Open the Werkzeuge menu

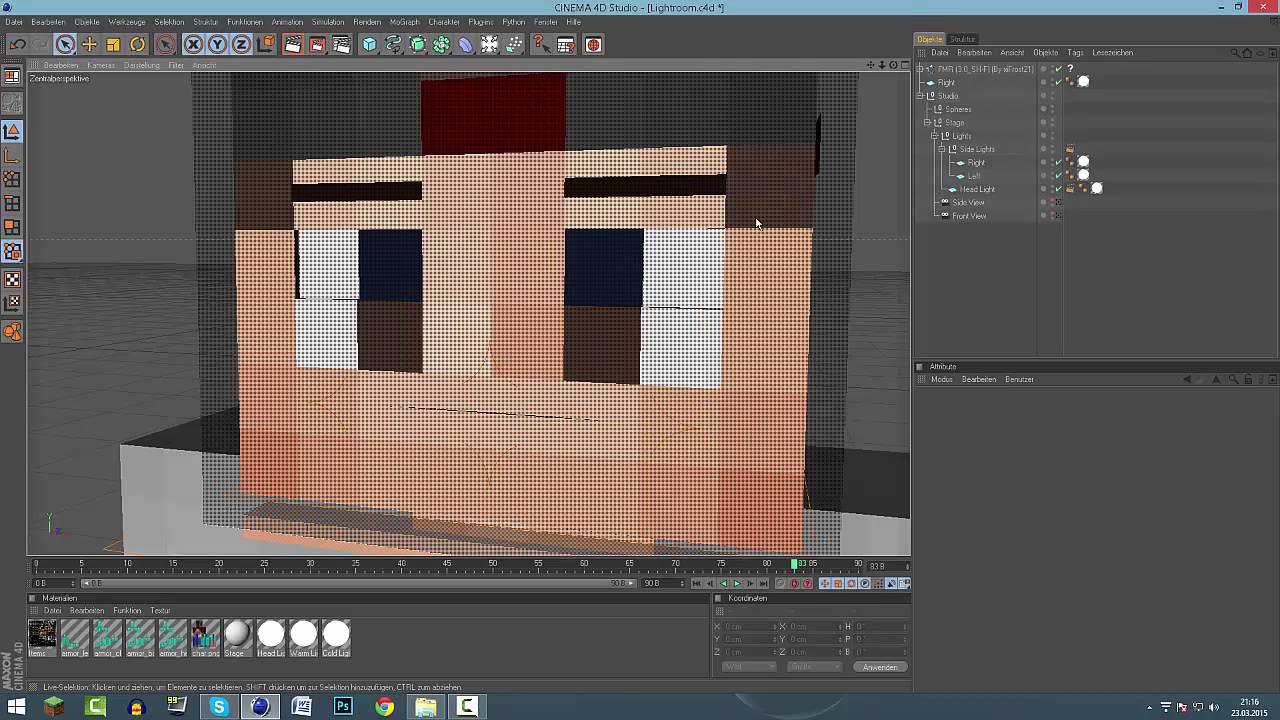click(126, 22)
